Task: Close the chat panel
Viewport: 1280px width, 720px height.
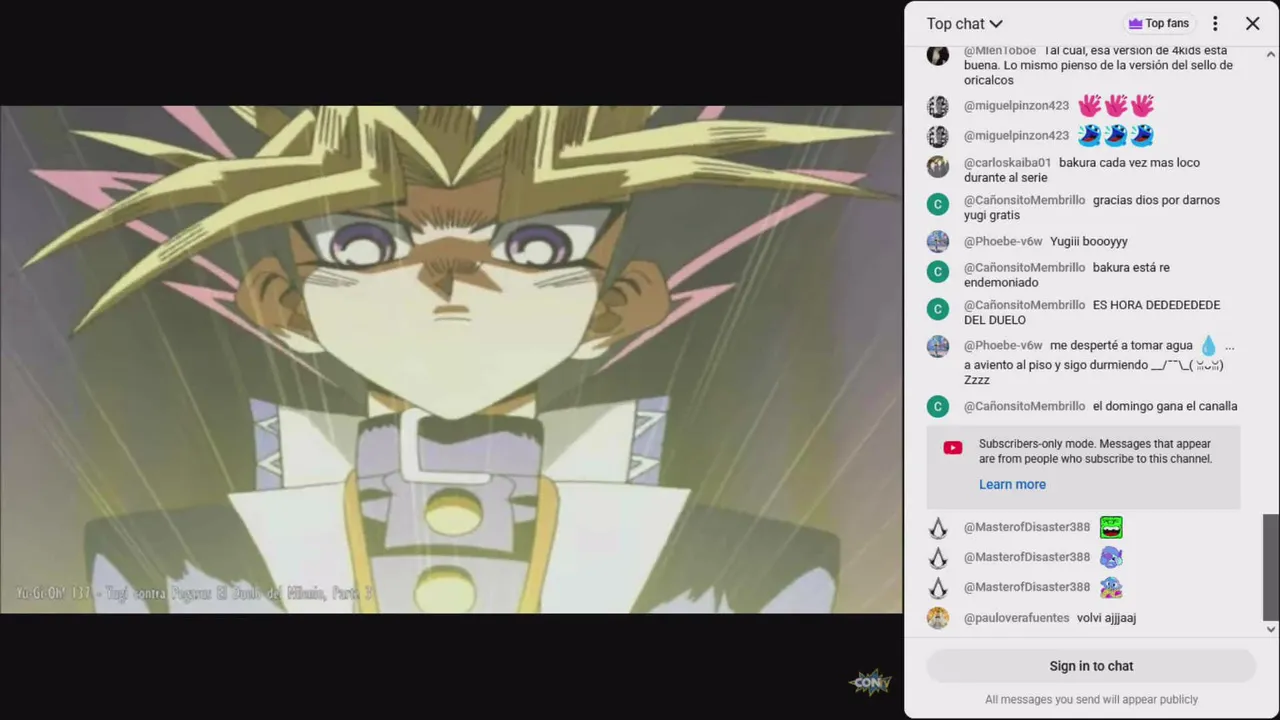Action: pyautogui.click(x=1252, y=23)
